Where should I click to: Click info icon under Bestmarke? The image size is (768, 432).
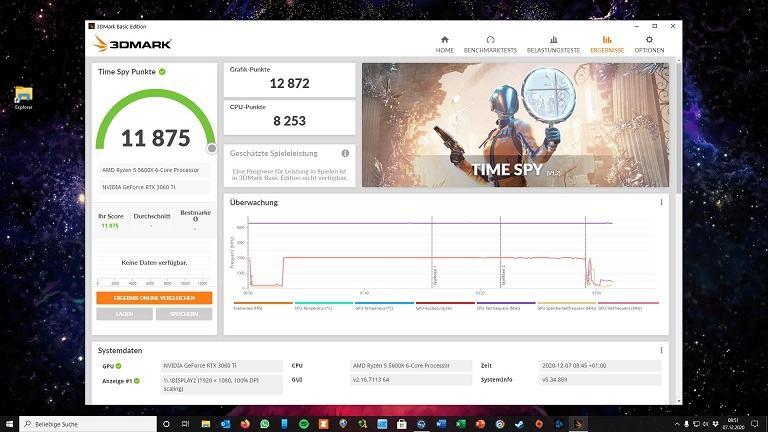point(195,219)
